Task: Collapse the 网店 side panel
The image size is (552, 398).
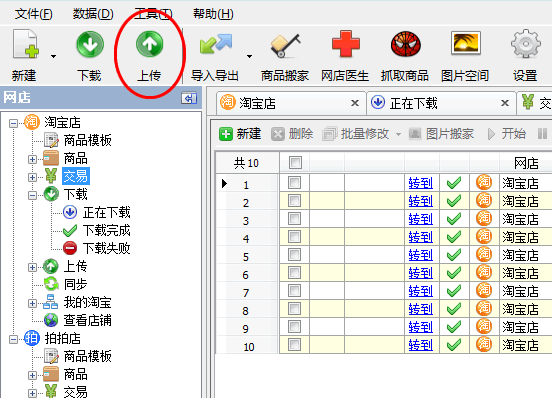Action: pos(189,98)
